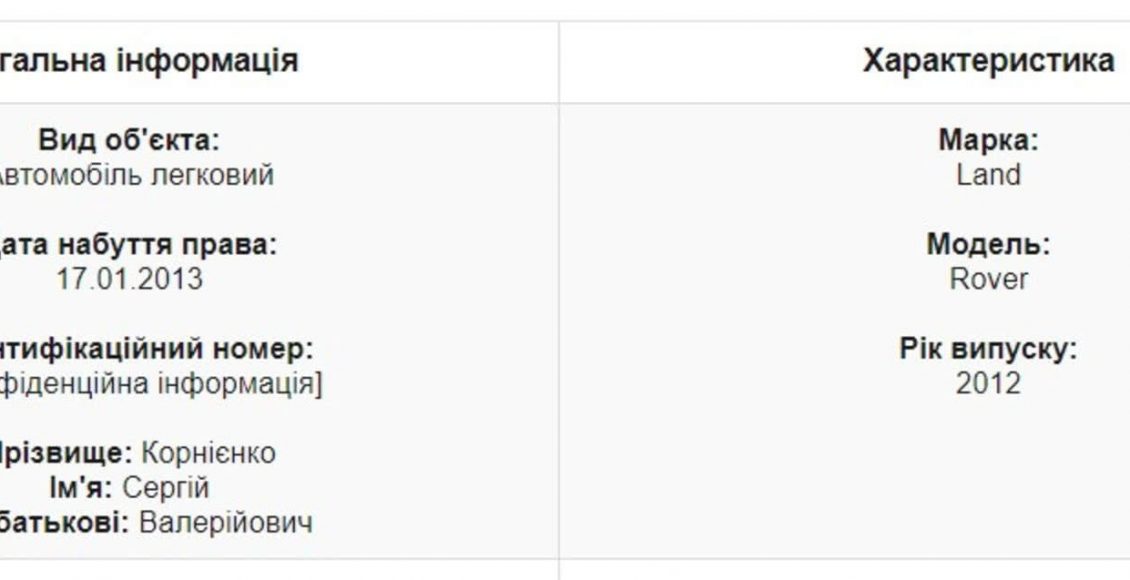Click the surname Корнієнко
1130x580 pixels.
208,453
